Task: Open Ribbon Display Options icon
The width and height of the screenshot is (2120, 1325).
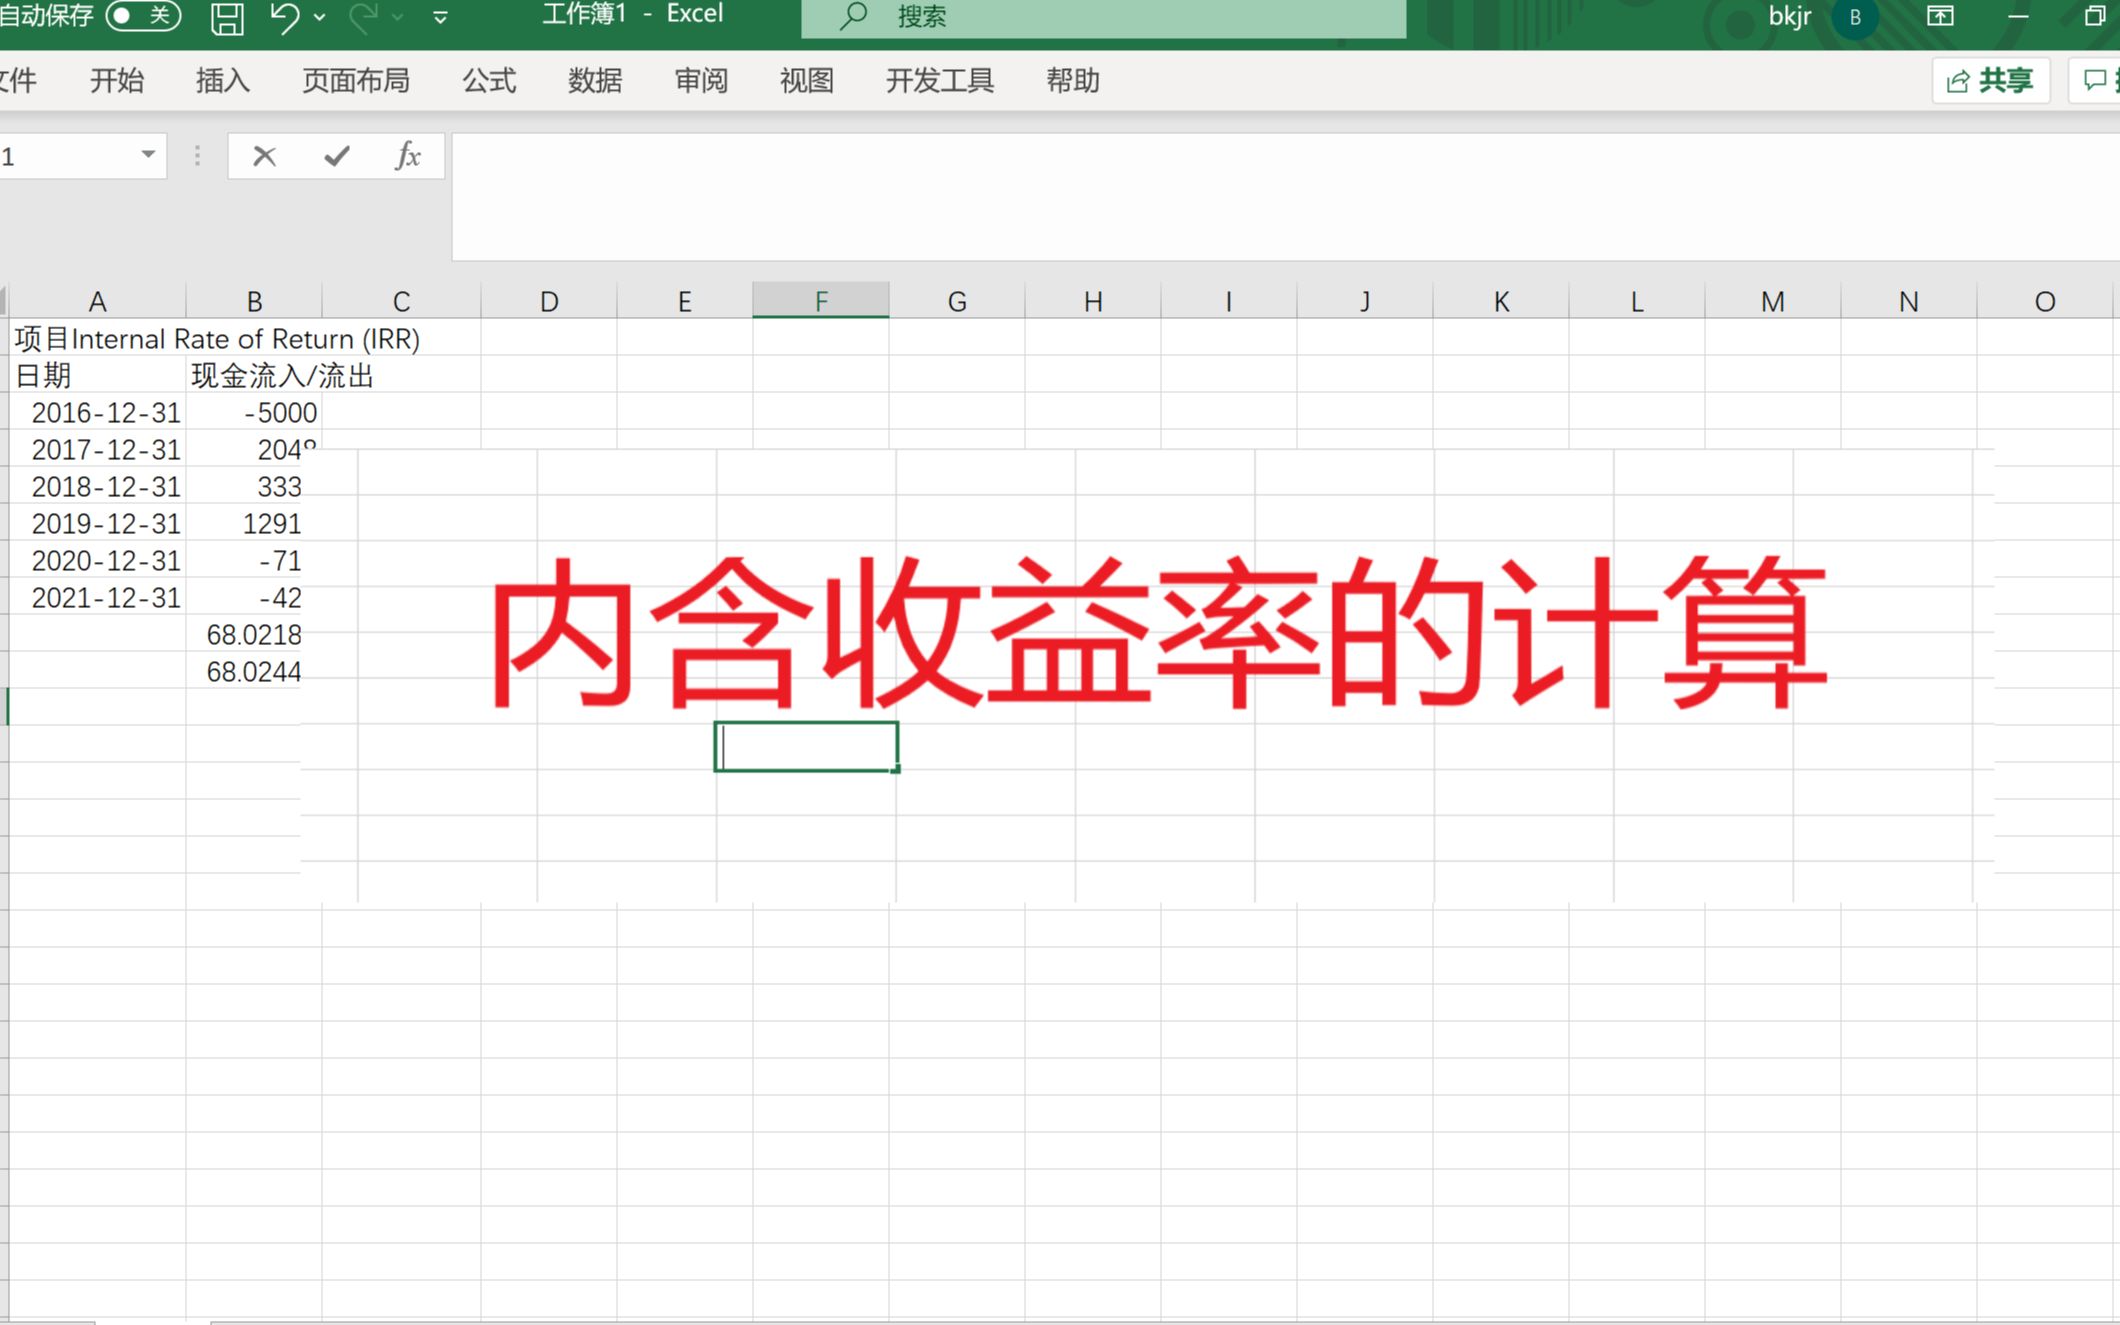Action: [x=1940, y=16]
